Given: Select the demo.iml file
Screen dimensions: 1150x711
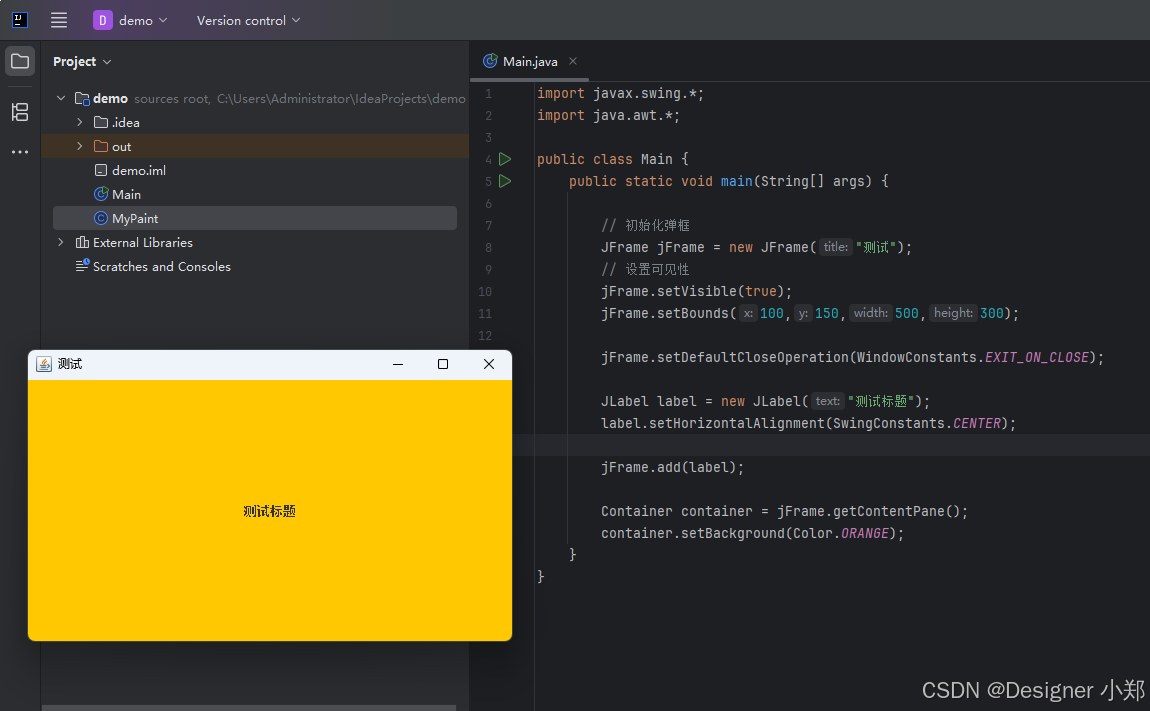Looking at the screenshot, I should (x=139, y=170).
